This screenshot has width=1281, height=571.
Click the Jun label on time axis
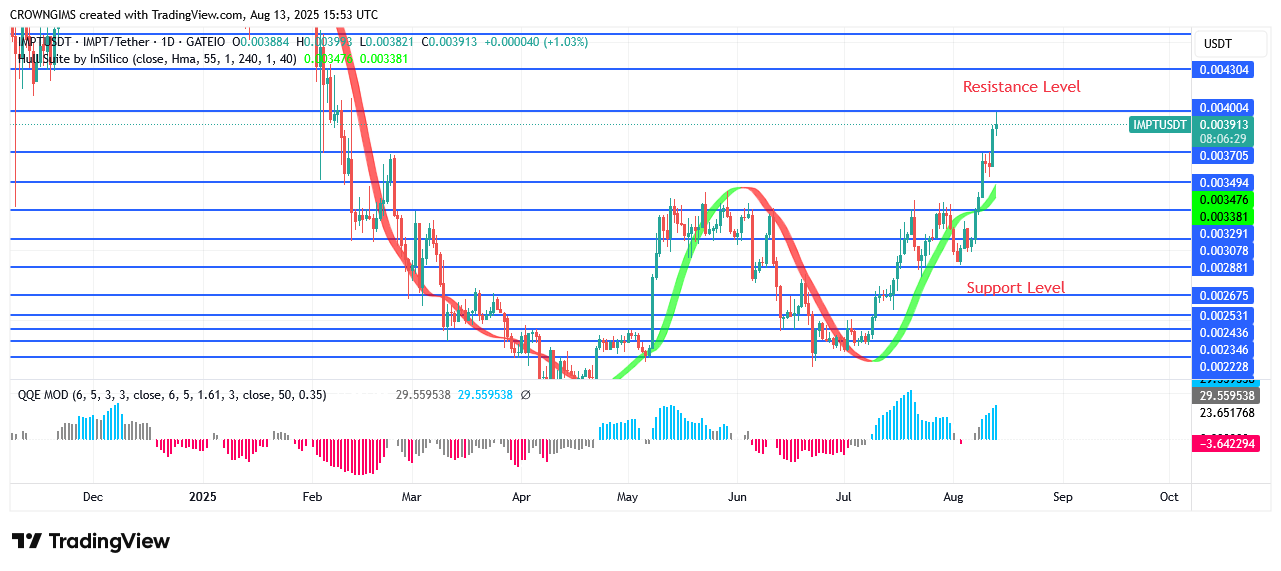click(737, 496)
